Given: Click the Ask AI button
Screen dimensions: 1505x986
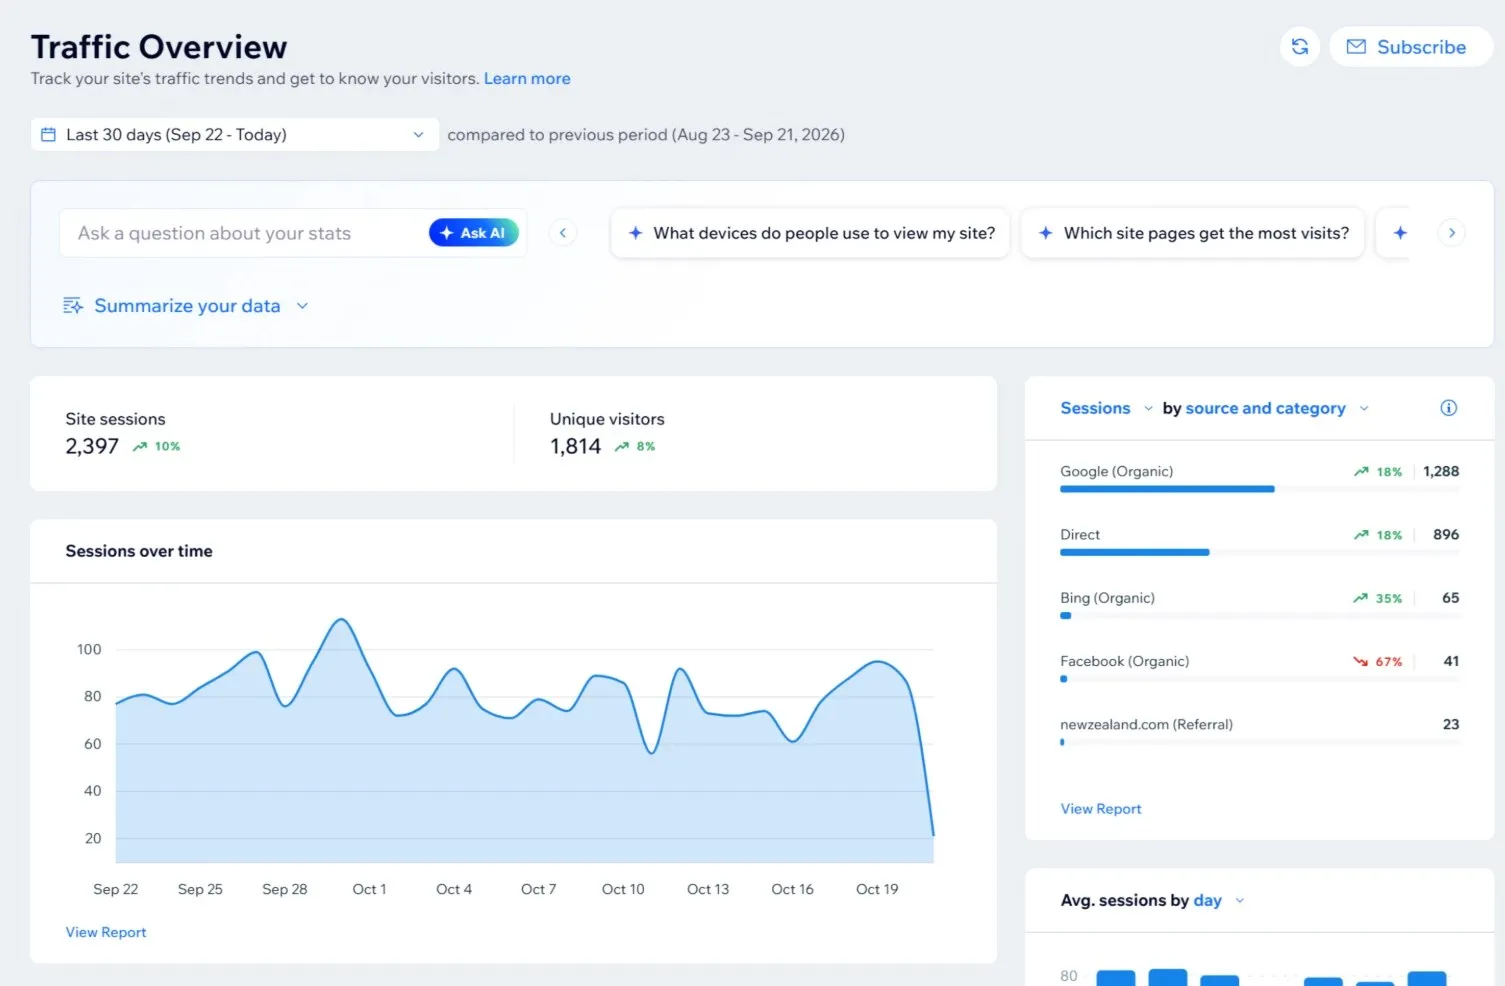Looking at the screenshot, I should (474, 233).
